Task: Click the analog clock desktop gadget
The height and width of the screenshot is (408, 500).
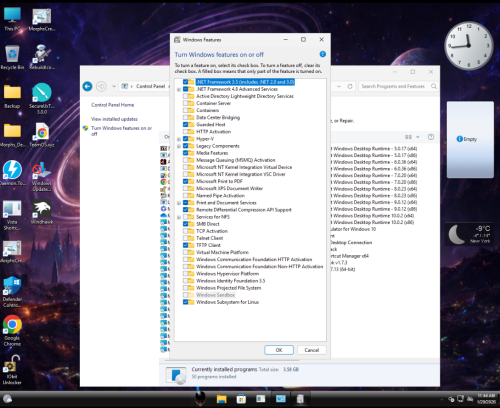Action: click(468, 45)
